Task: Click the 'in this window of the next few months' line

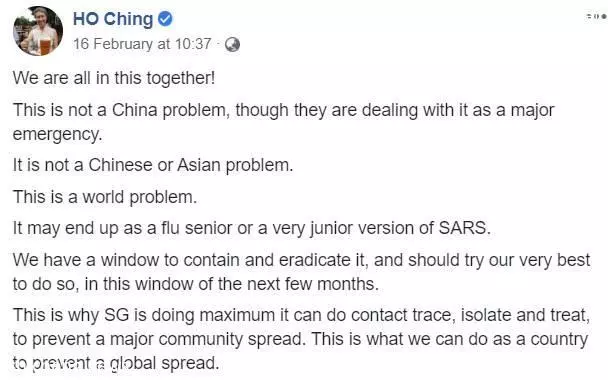Action: coord(195,284)
